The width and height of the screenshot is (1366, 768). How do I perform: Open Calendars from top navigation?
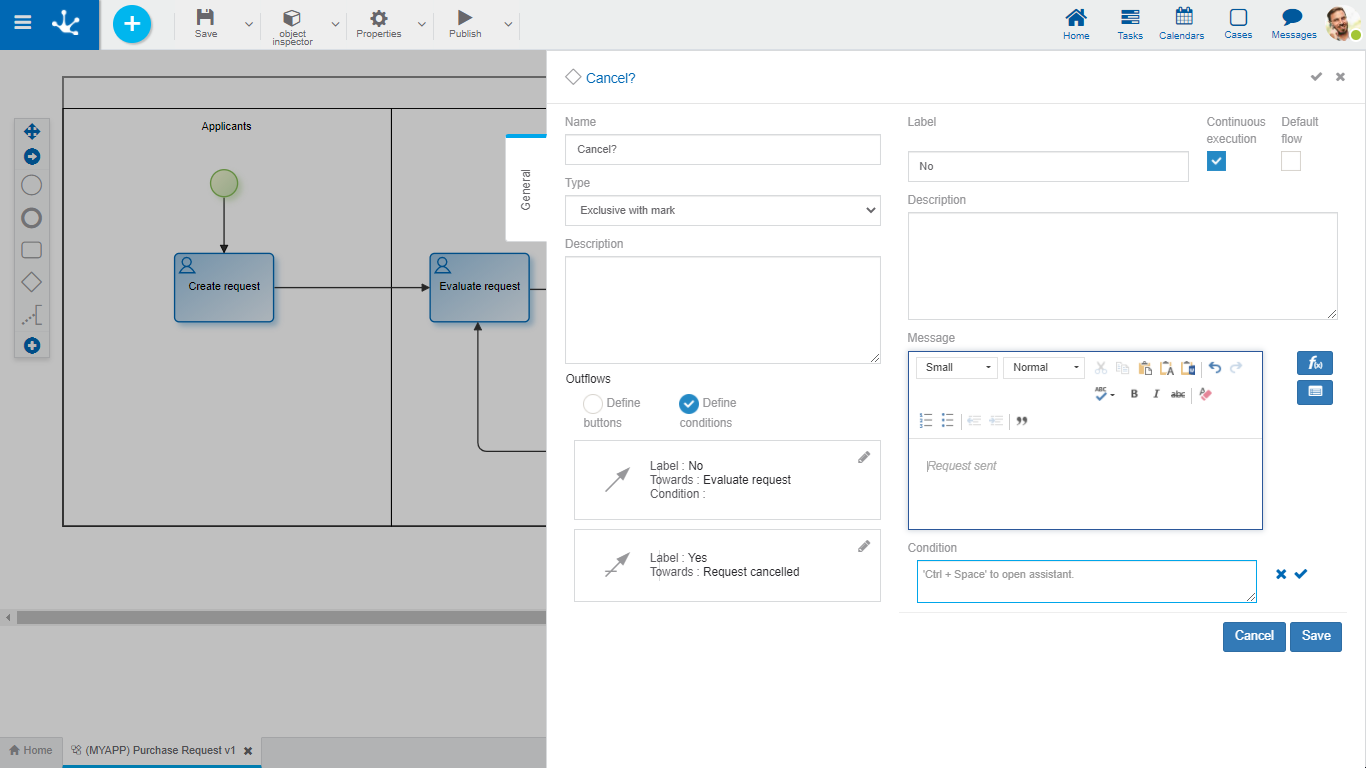click(x=1182, y=24)
